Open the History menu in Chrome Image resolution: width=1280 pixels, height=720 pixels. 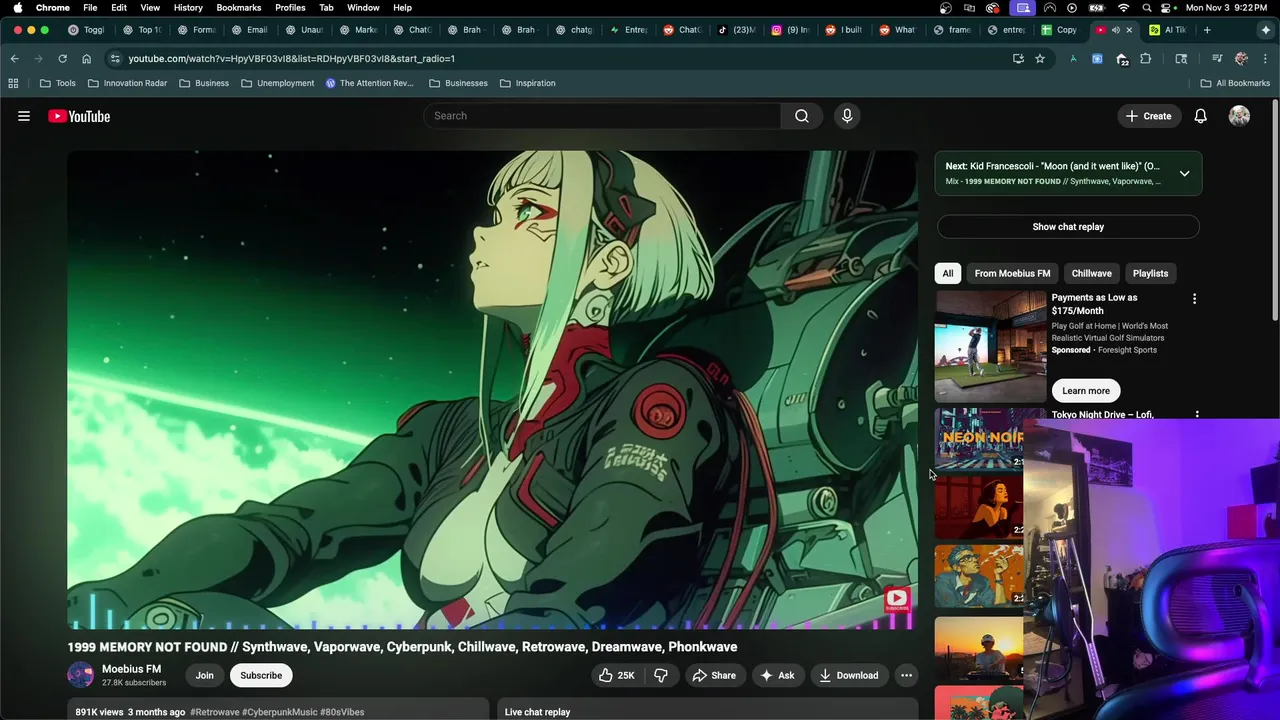(x=188, y=7)
